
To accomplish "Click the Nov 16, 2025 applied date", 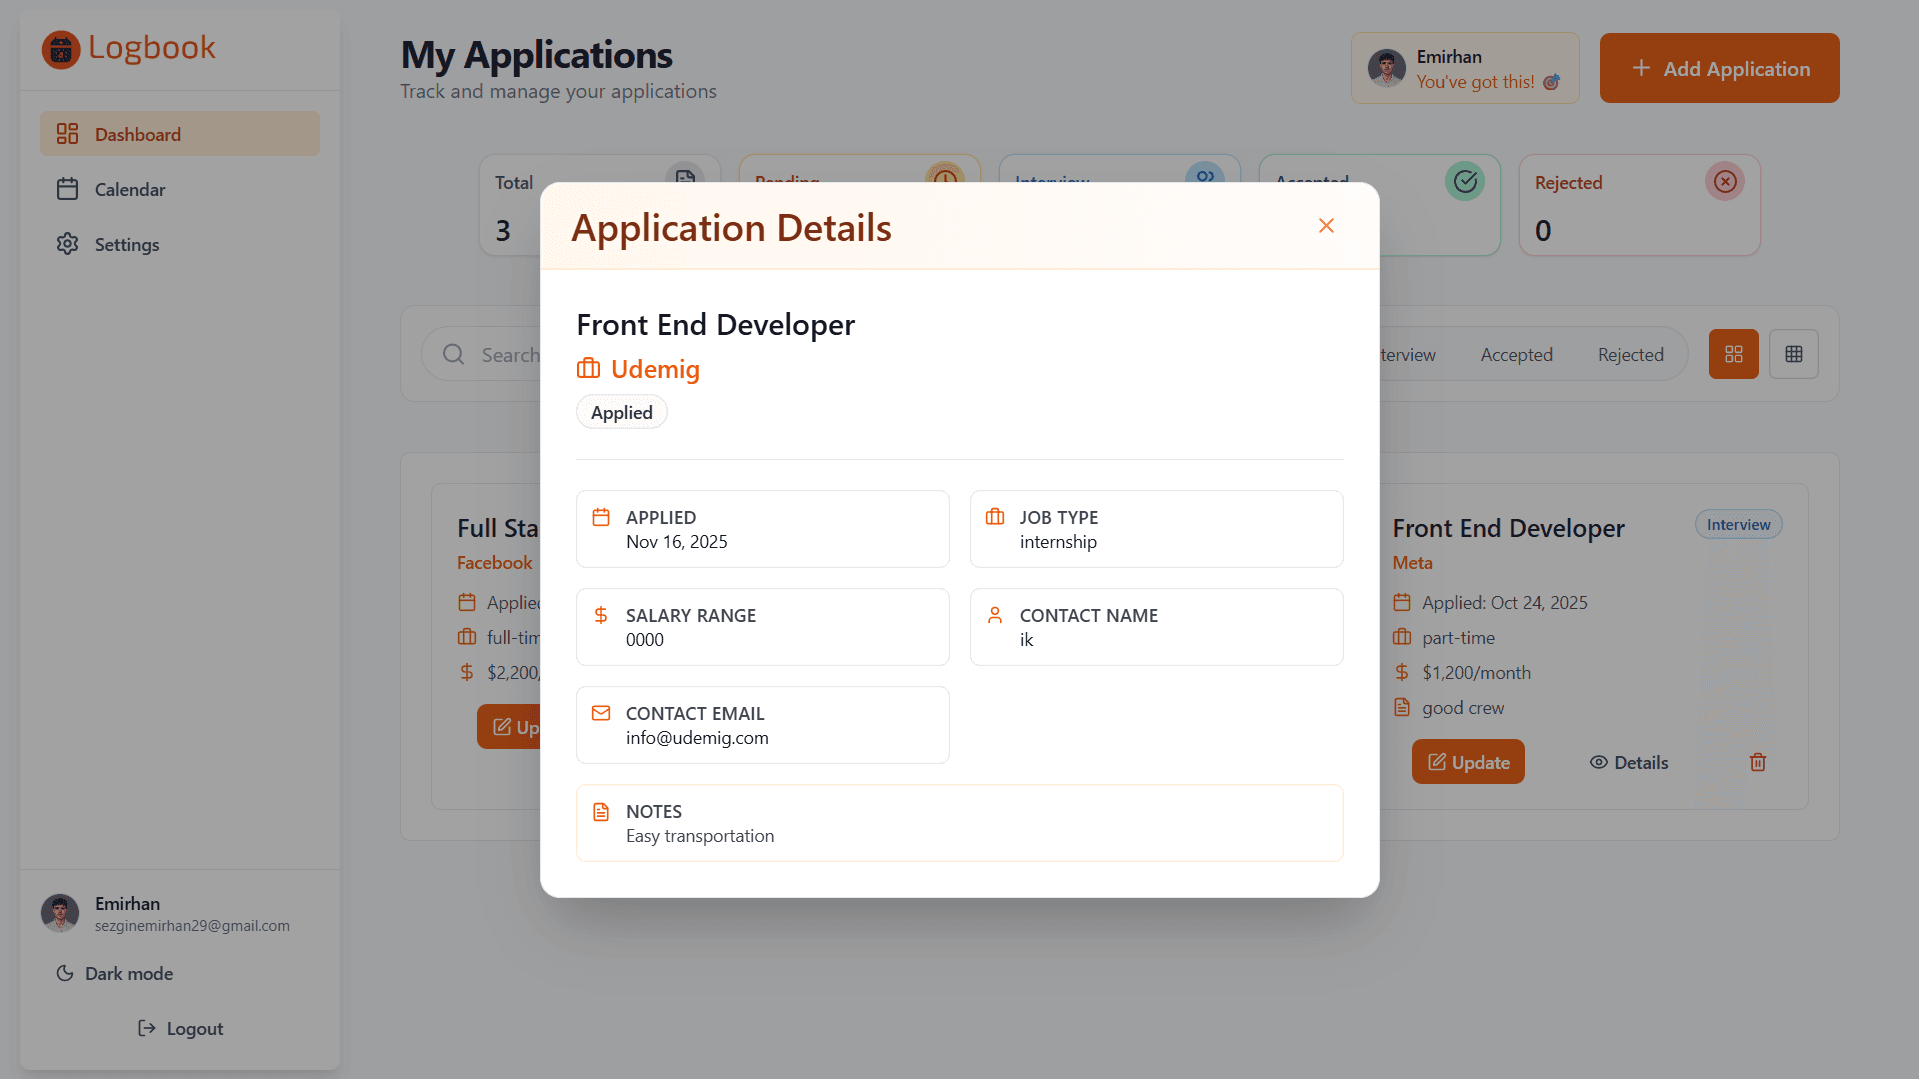I will tap(677, 542).
